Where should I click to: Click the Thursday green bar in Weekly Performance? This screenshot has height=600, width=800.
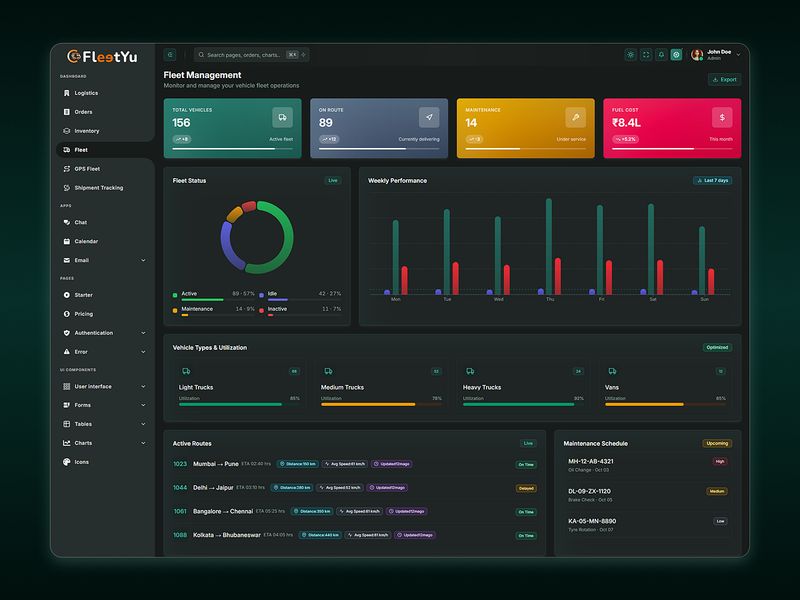pos(549,246)
